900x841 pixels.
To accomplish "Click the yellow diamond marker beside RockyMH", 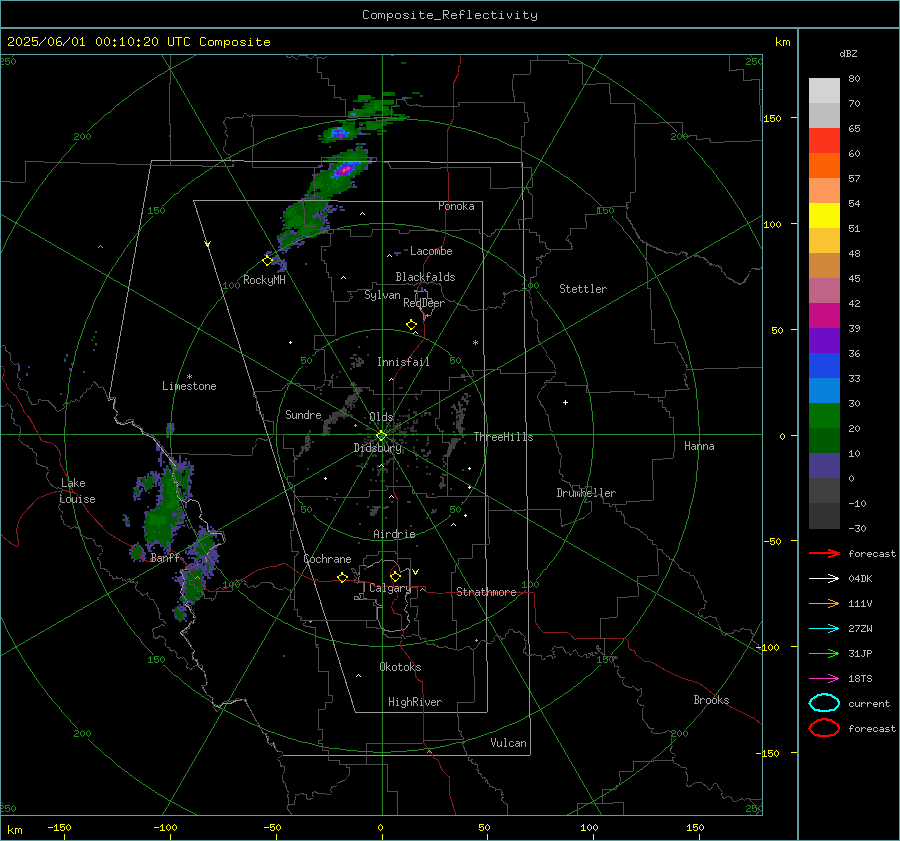I will [267, 261].
